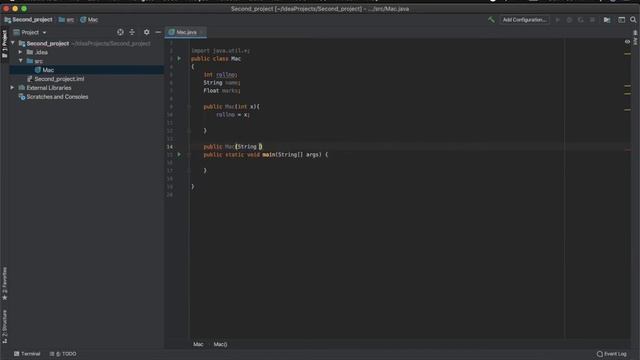
Task: Click on 'rollno = x;' statement
Action: pos(233,115)
